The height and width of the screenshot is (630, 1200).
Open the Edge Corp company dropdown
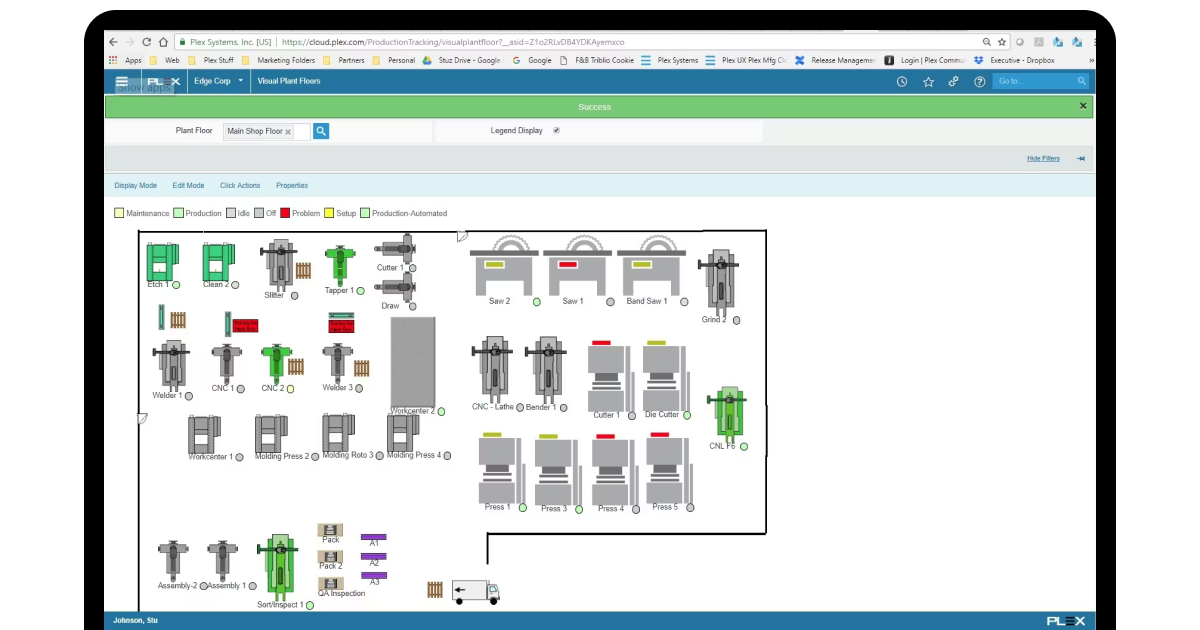(x=219, y=81)
